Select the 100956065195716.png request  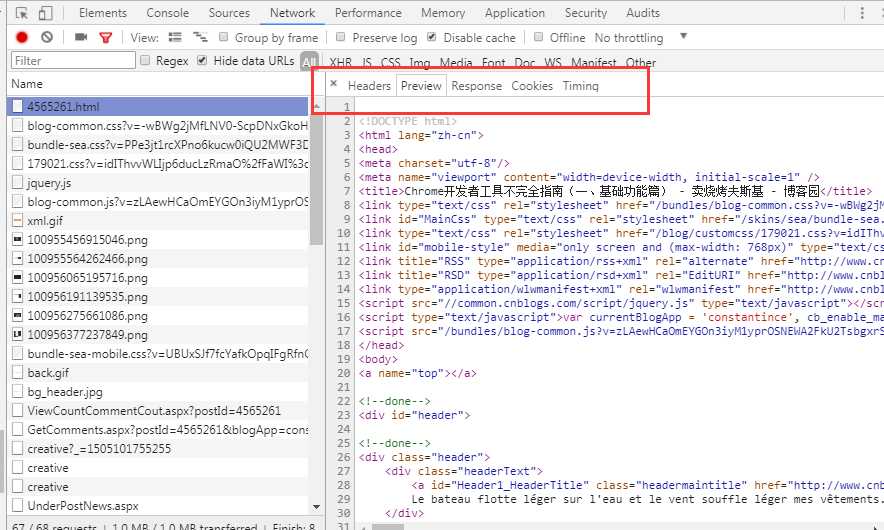pyautogui.click(x=157, y=277)
